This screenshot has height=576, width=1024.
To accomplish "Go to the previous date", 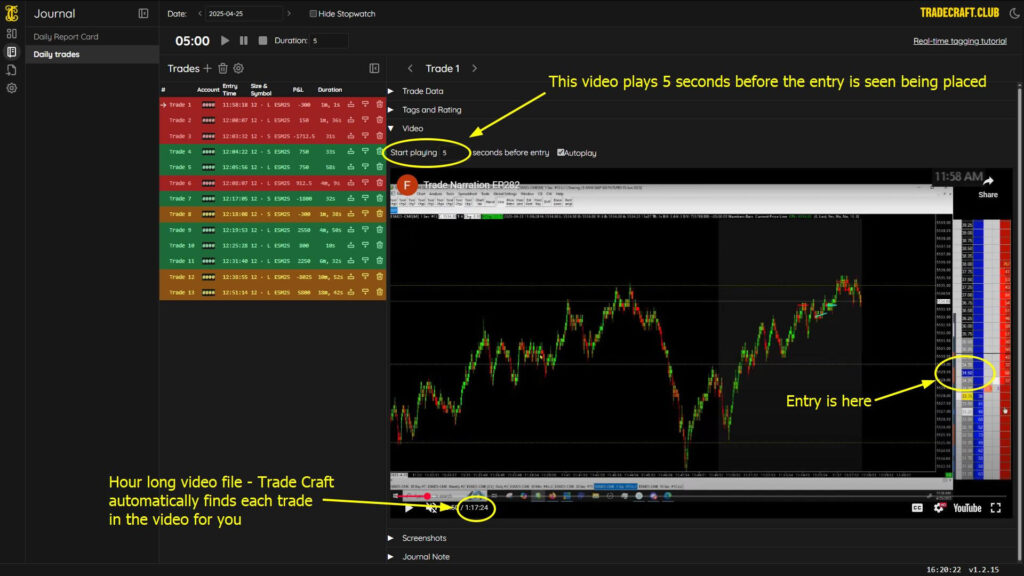I will pos(200,14).
